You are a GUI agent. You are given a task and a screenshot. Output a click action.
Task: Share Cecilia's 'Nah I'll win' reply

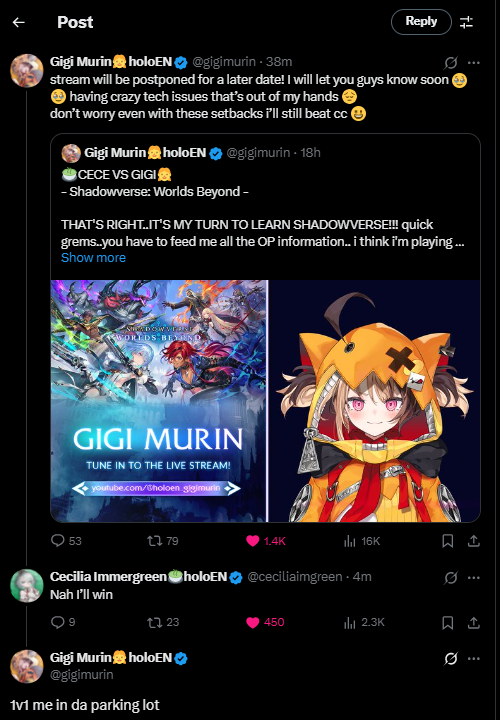coord(473,622)
